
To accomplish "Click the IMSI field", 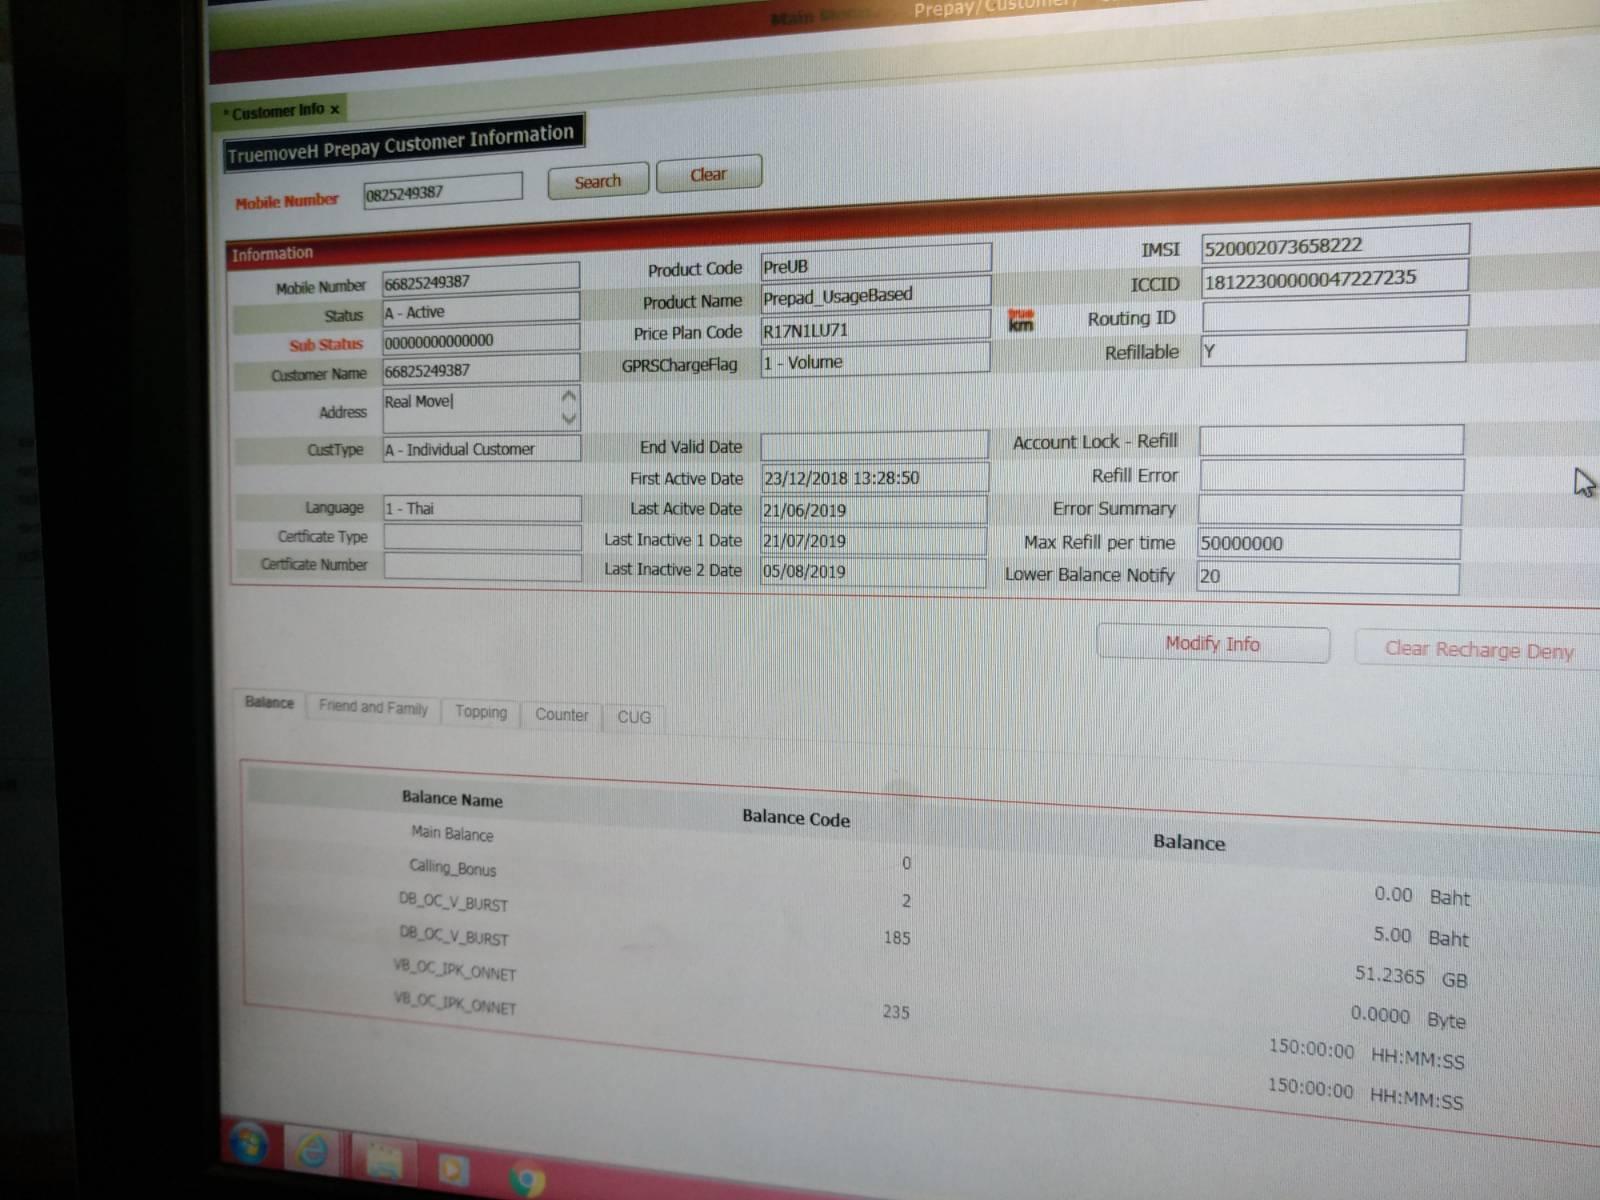I will (1335, 245).
